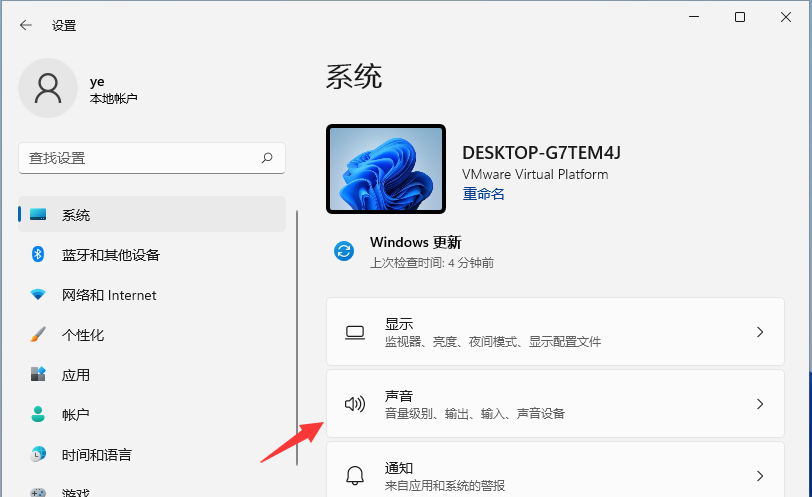Click the ye user profile avatar
This screenshot has height=497, width=812.
[x=47, y=87]
